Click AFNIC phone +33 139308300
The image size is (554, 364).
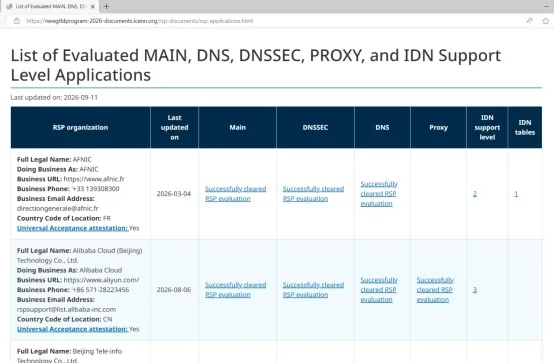(x=95, y=189)
